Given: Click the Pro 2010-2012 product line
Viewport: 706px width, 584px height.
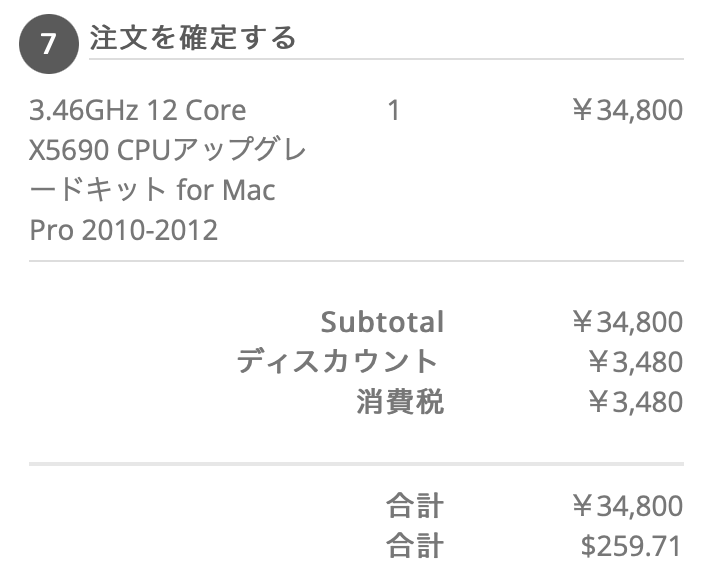Looking at the screenshot, I should 123,230.
